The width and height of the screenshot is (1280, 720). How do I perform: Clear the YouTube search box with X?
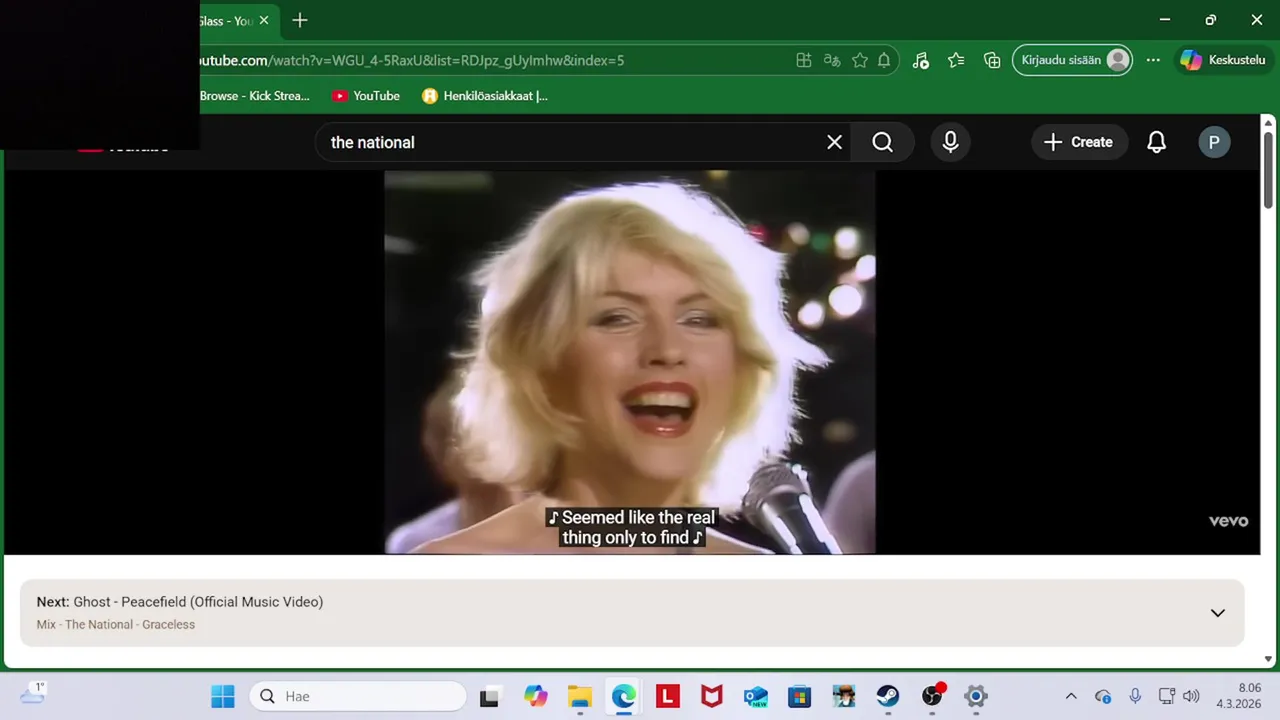click(x=834, y=142)
